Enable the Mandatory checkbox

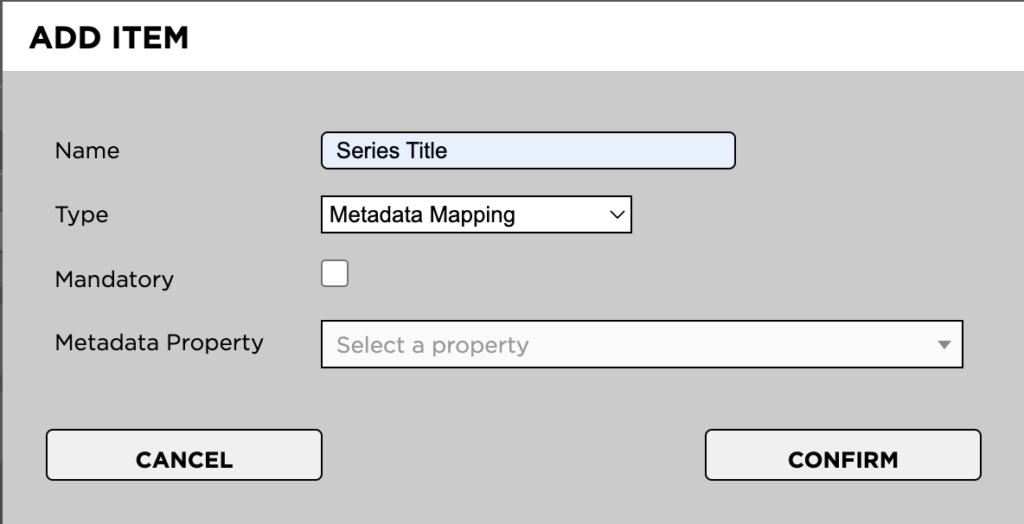[x=335, y=273]
